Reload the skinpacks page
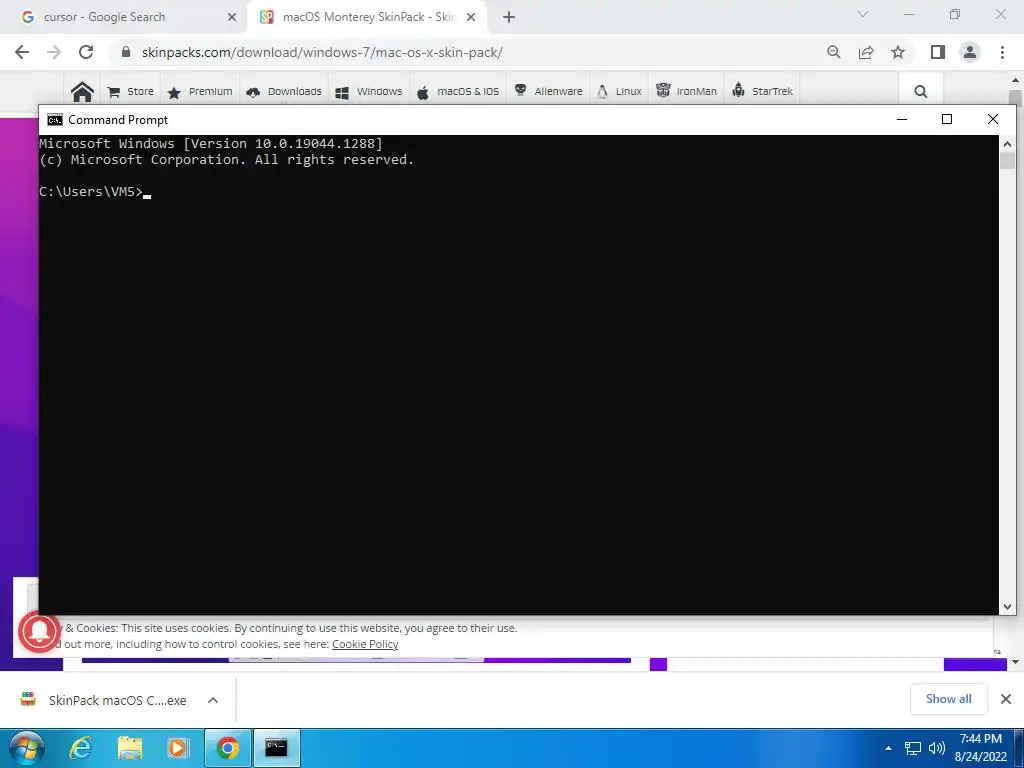Viewport: 1024px width, 768px height. pos(86,52)
